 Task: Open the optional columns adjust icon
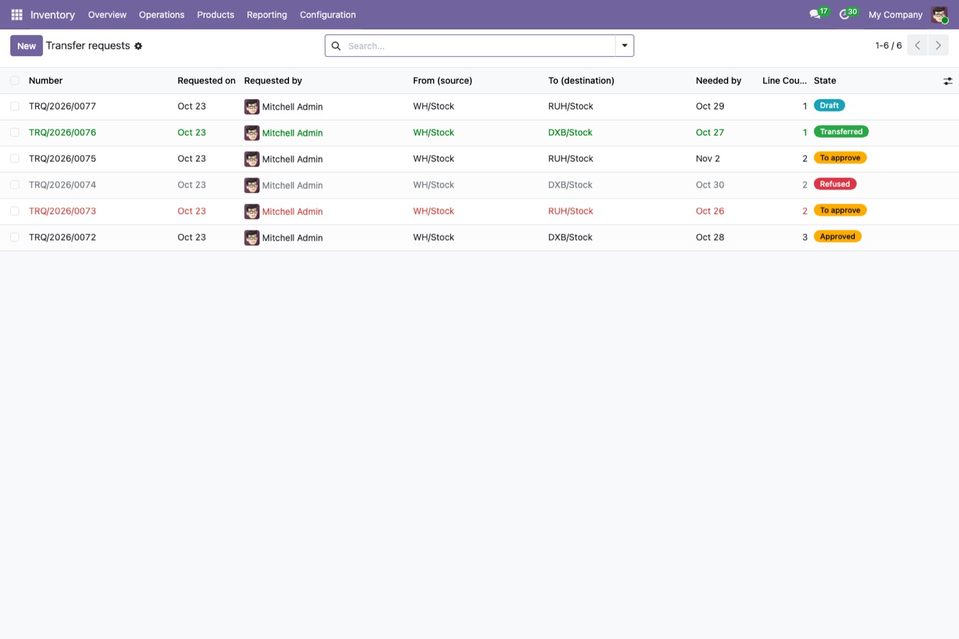coord(947,81)
